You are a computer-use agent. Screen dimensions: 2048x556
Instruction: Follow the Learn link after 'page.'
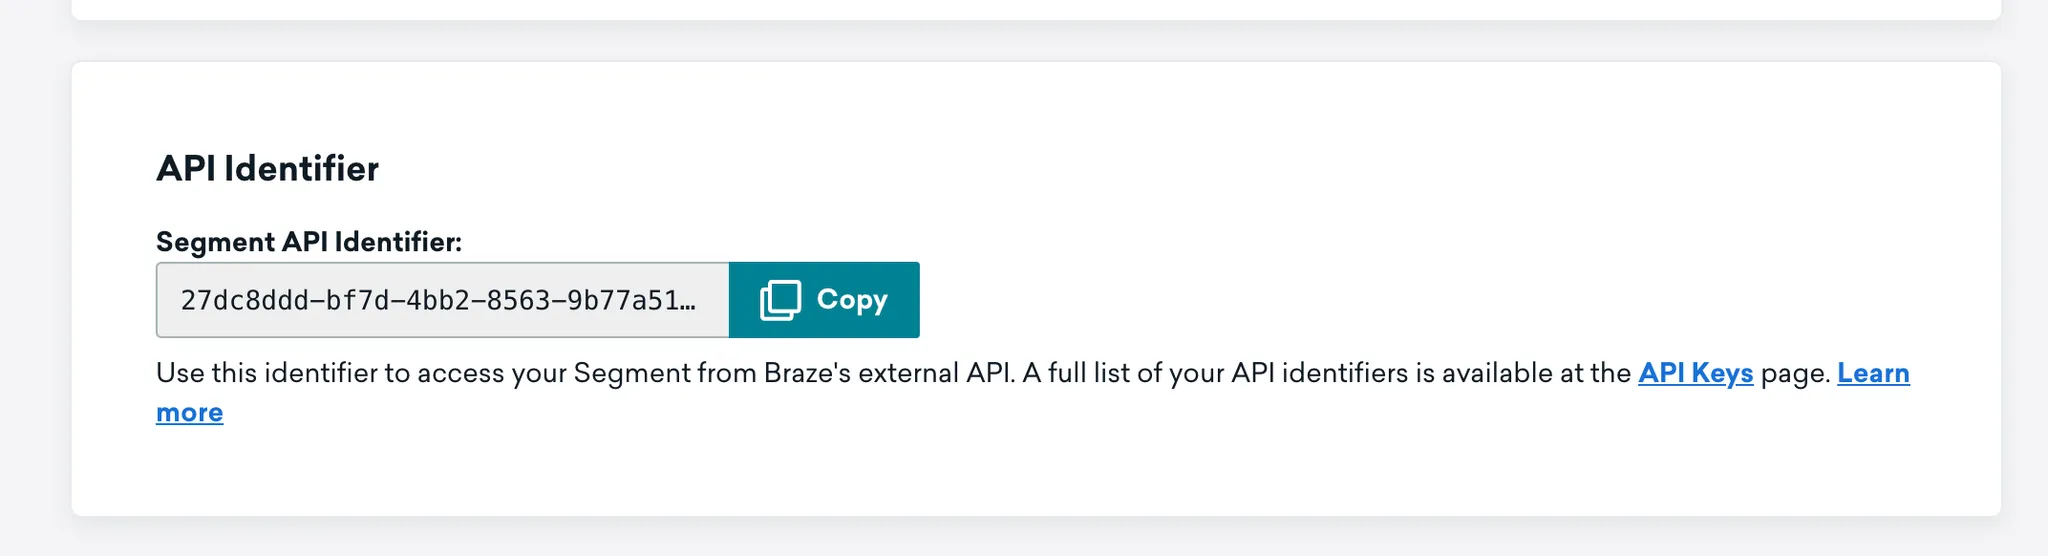pyautogui.click(x=1873, y=373)
